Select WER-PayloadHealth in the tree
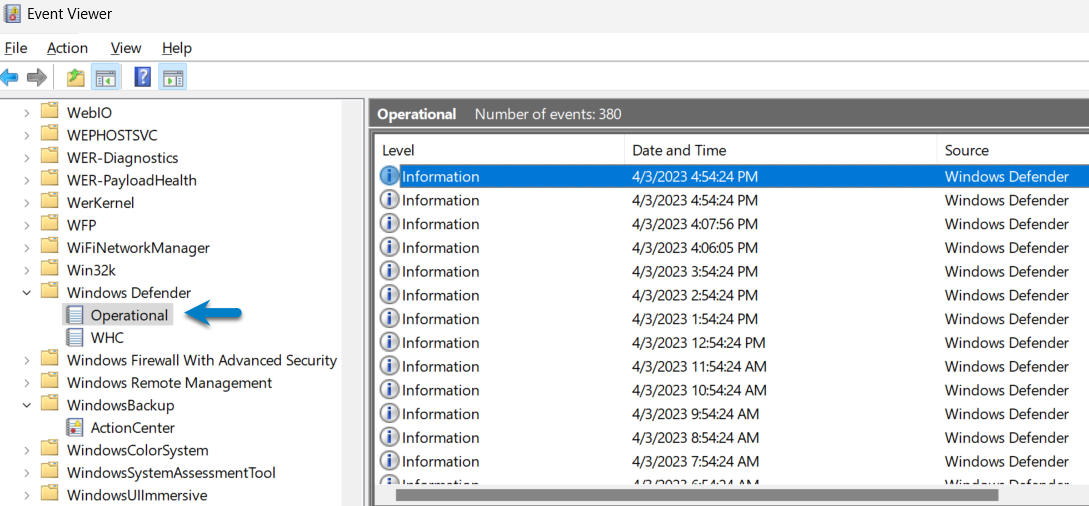1089x506 pixels. click(x=131, y=180)
